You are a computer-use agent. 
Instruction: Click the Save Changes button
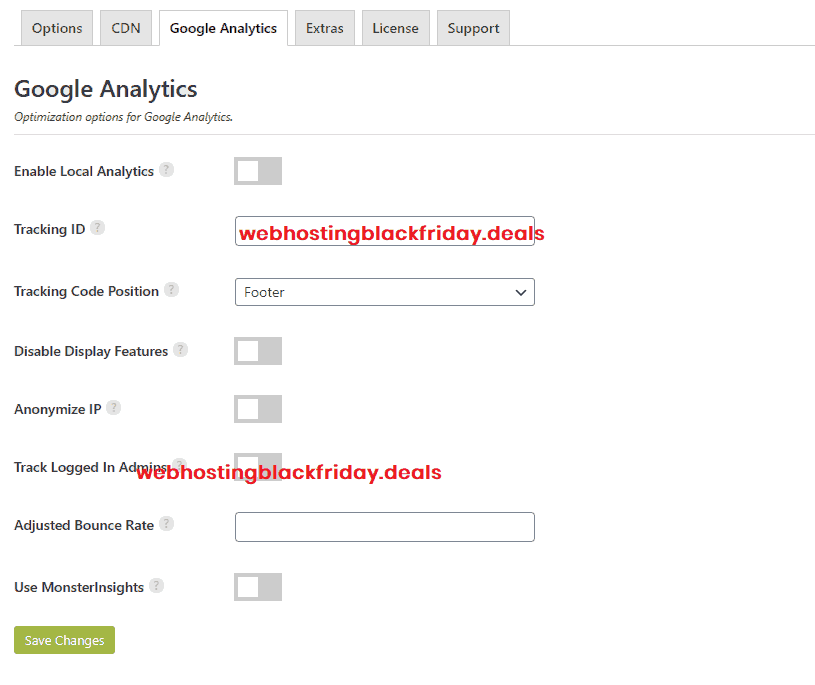pos(64,640)
